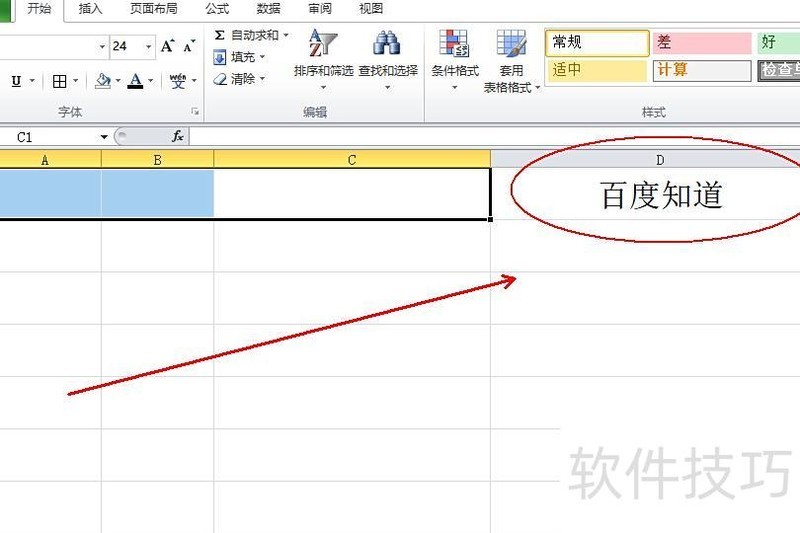This screenshot has width=800, height=533.
Task: Click the fx insert function button
Action: click(177, 137)
